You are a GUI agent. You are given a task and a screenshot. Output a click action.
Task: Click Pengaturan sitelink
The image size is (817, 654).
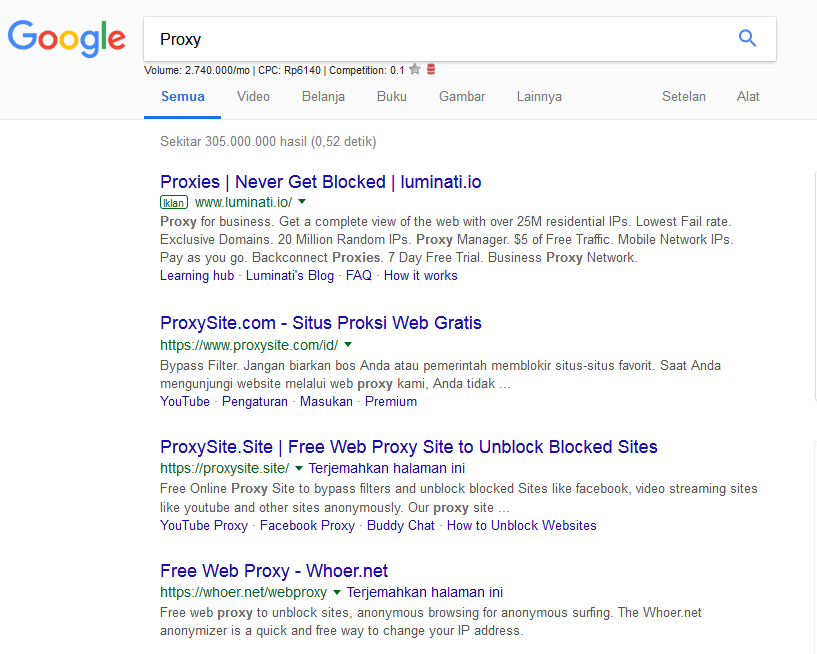(x=255, y=402)
